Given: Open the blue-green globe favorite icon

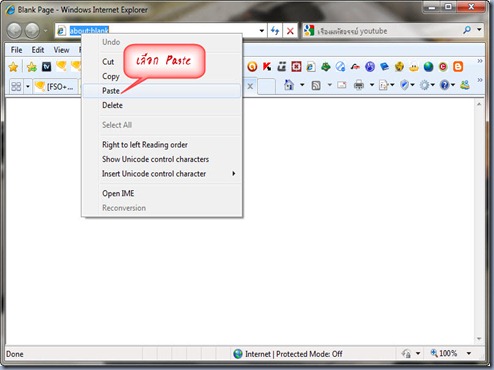Looking at the screenshot, I should click(428, 67).
